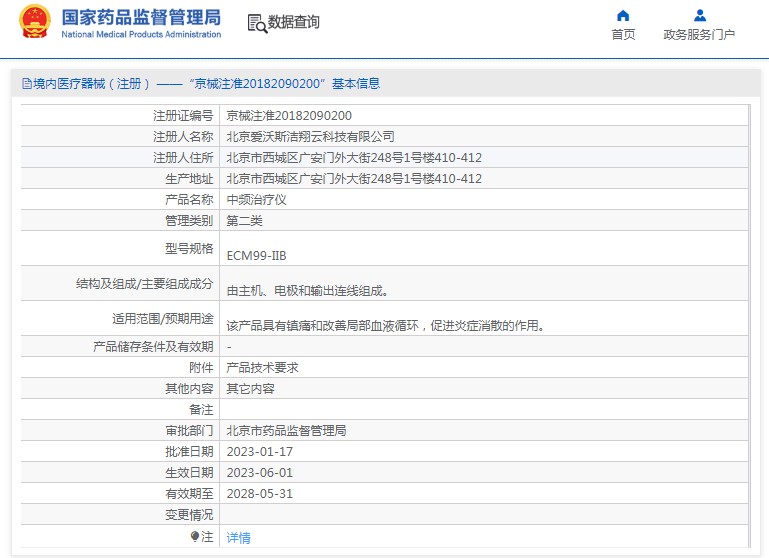Click the 注册人名称 label
The height and width of the screenshot is (558, 769).
click(183, 136)
